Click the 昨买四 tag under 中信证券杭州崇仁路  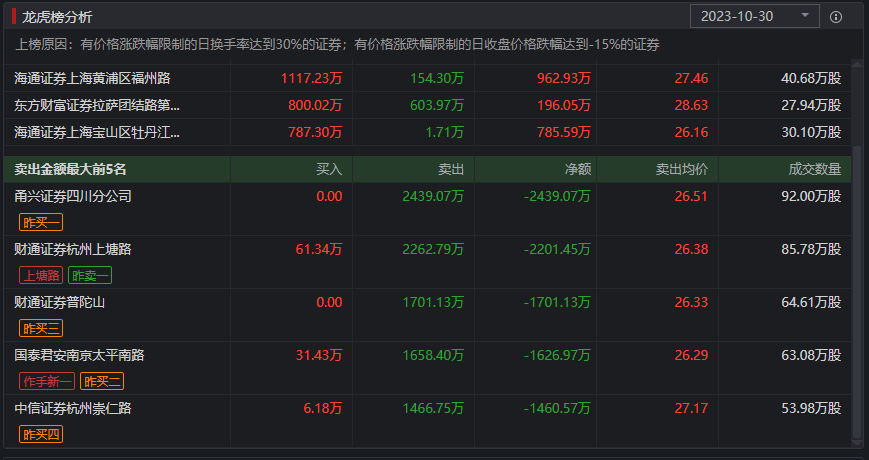coord(41,434)
